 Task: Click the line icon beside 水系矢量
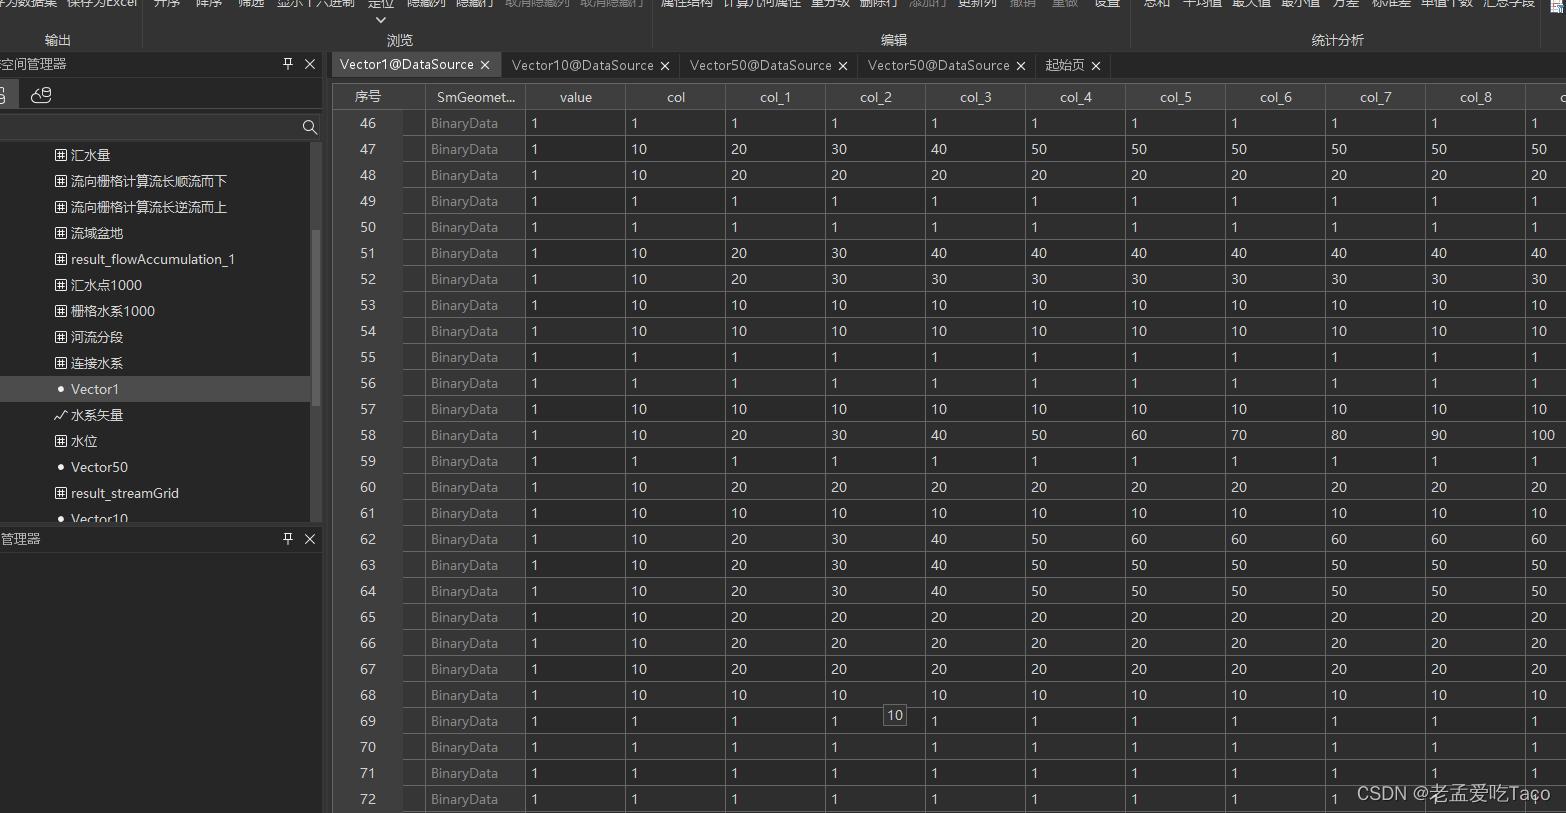pos(60,415)
